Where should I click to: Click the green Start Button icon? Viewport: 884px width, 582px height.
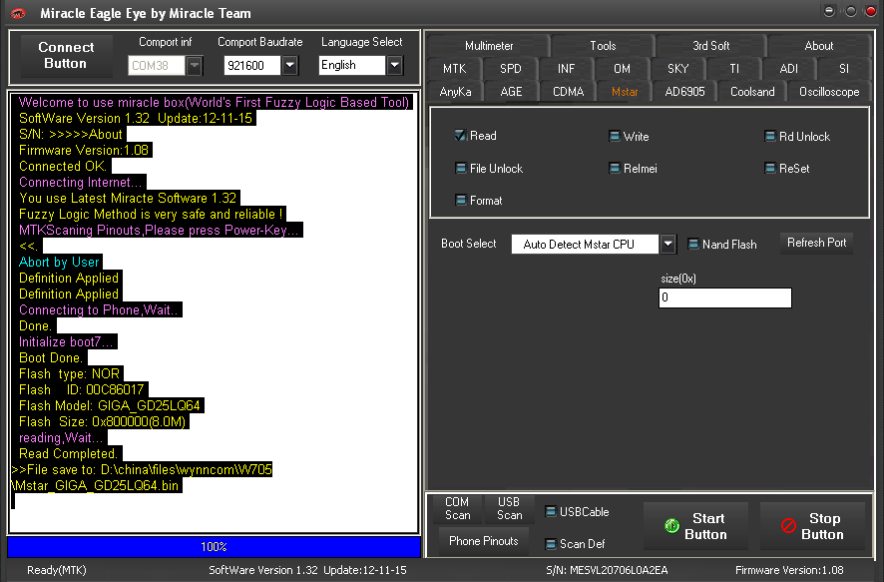(x=671, y=526)
